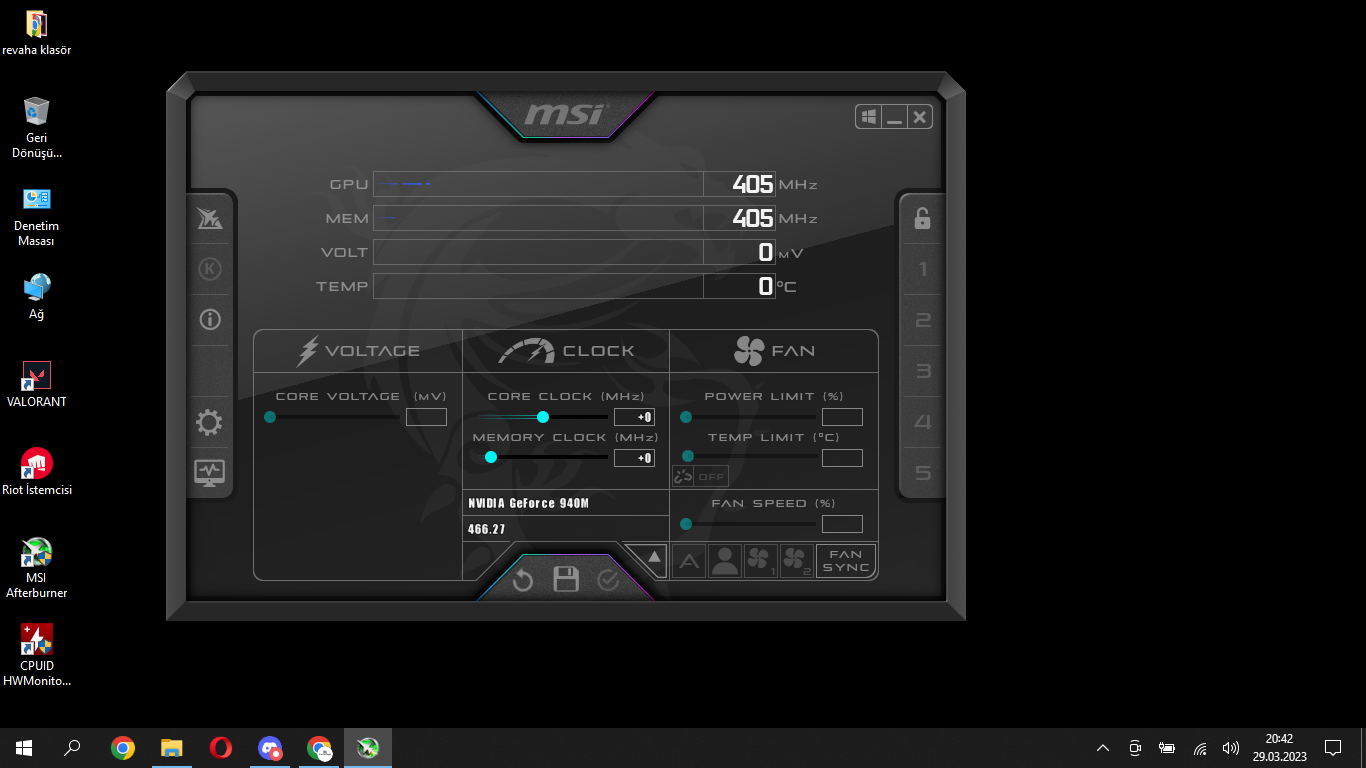Image resolution: width=1366 pixels, height=768 pixels.
Task: Minimize the MSI Afterburner window
Action: [894, 117]
